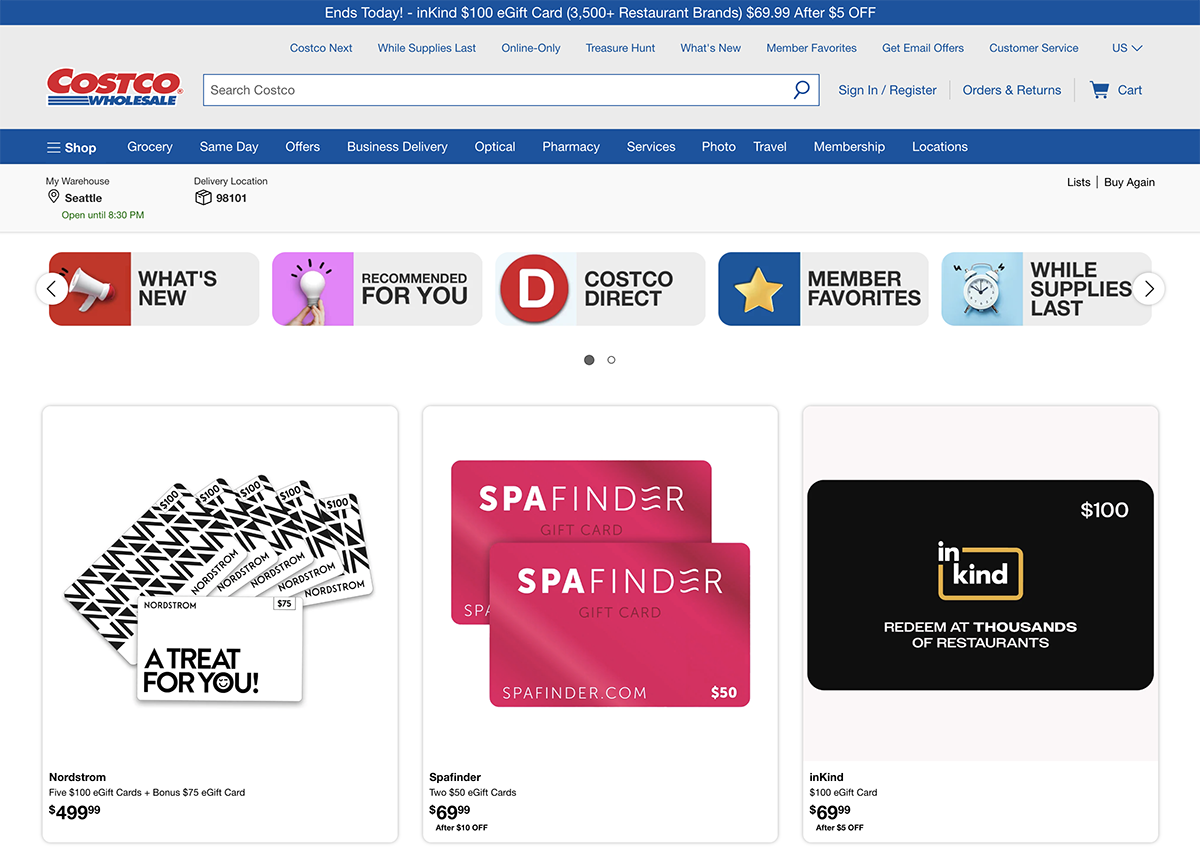The image size is (1200, 865).
Task: Open the top-bar Member Favorites link
Action: (812, 48)
